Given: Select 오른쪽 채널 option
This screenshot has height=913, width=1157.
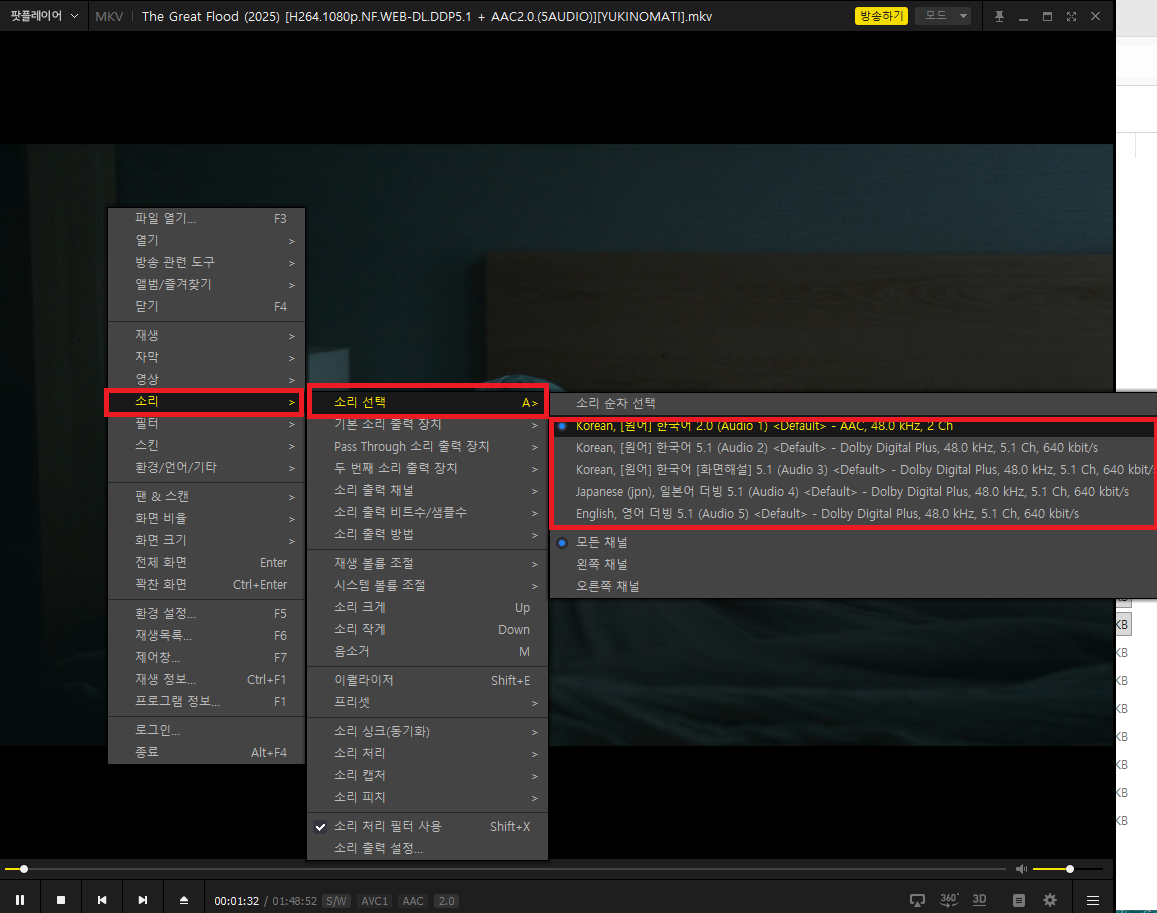Looking at the screenshot, I should [x=853, y=587].
